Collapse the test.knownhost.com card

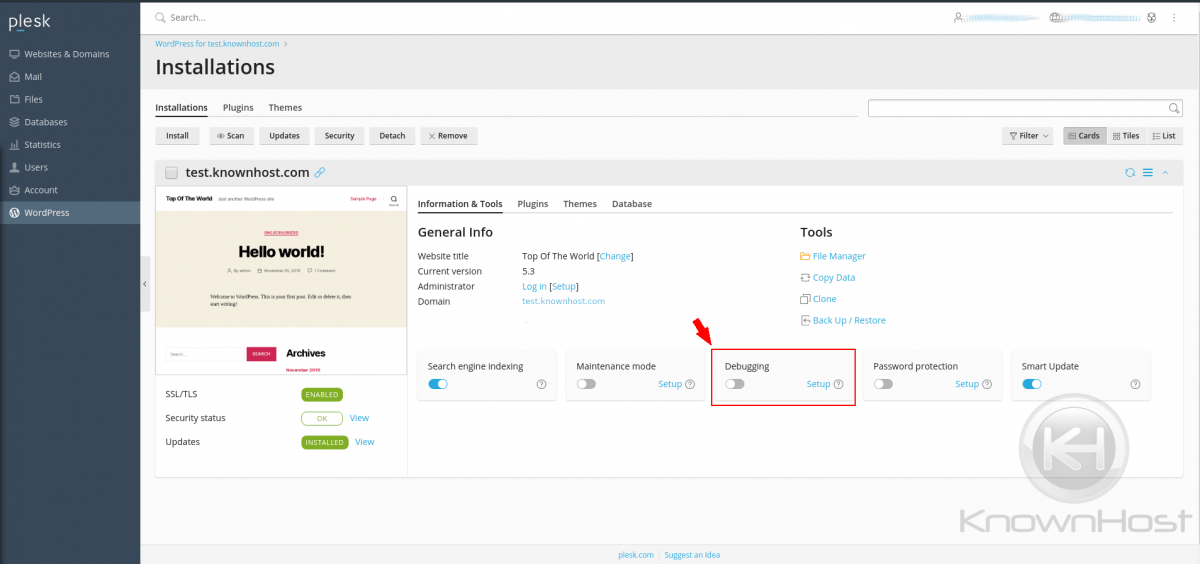click(x=1165, y=172)
